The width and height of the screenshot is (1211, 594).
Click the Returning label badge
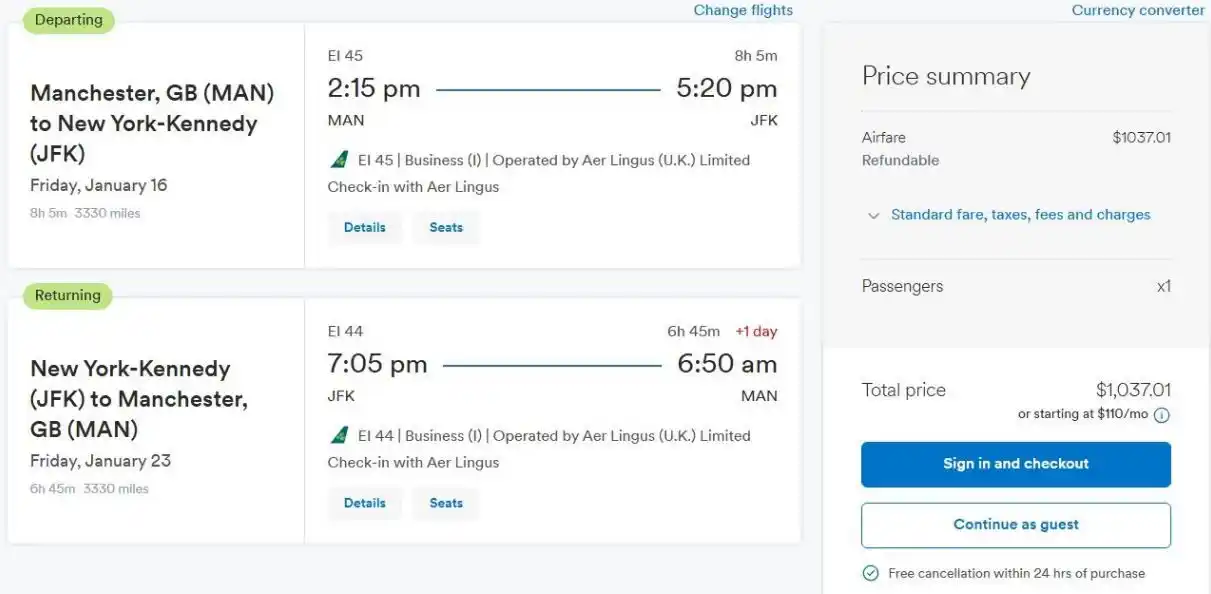coord(68,296)
